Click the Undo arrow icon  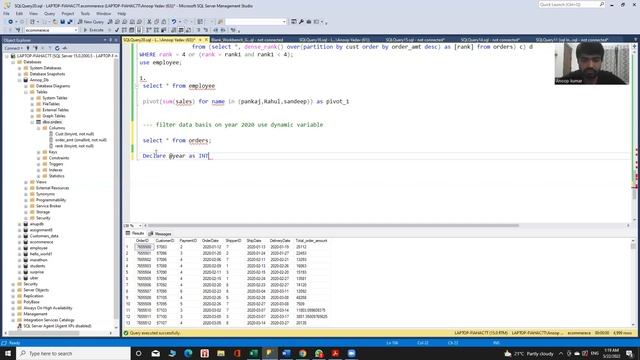[174, 22]
